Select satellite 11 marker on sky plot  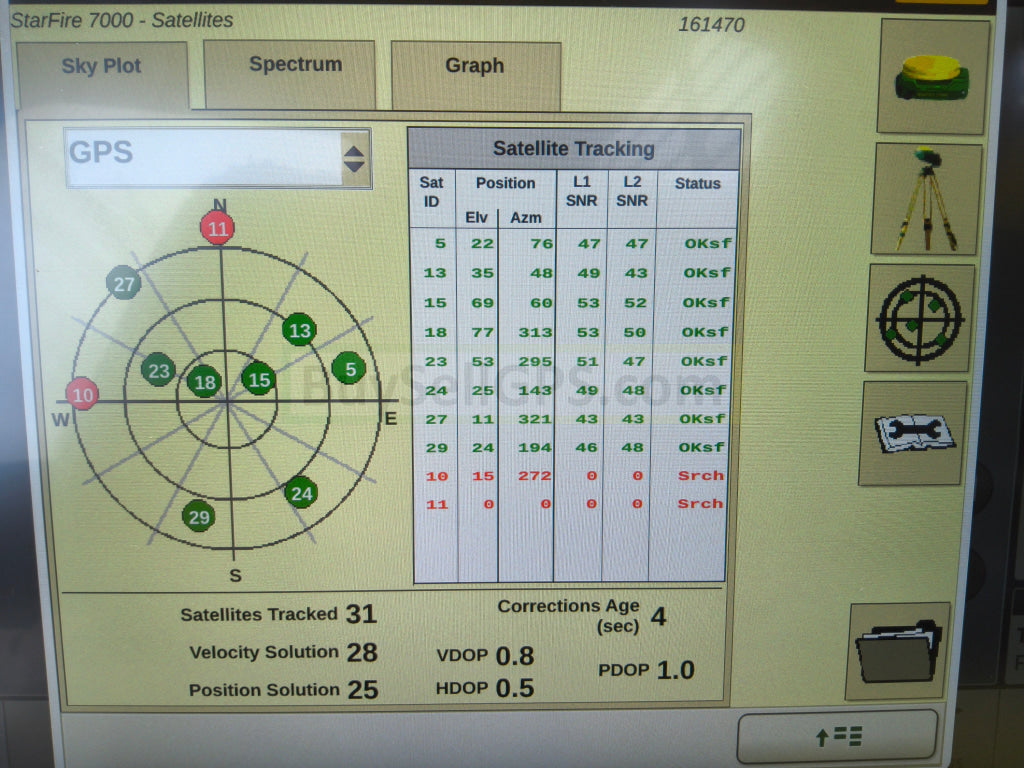point(217,228)
